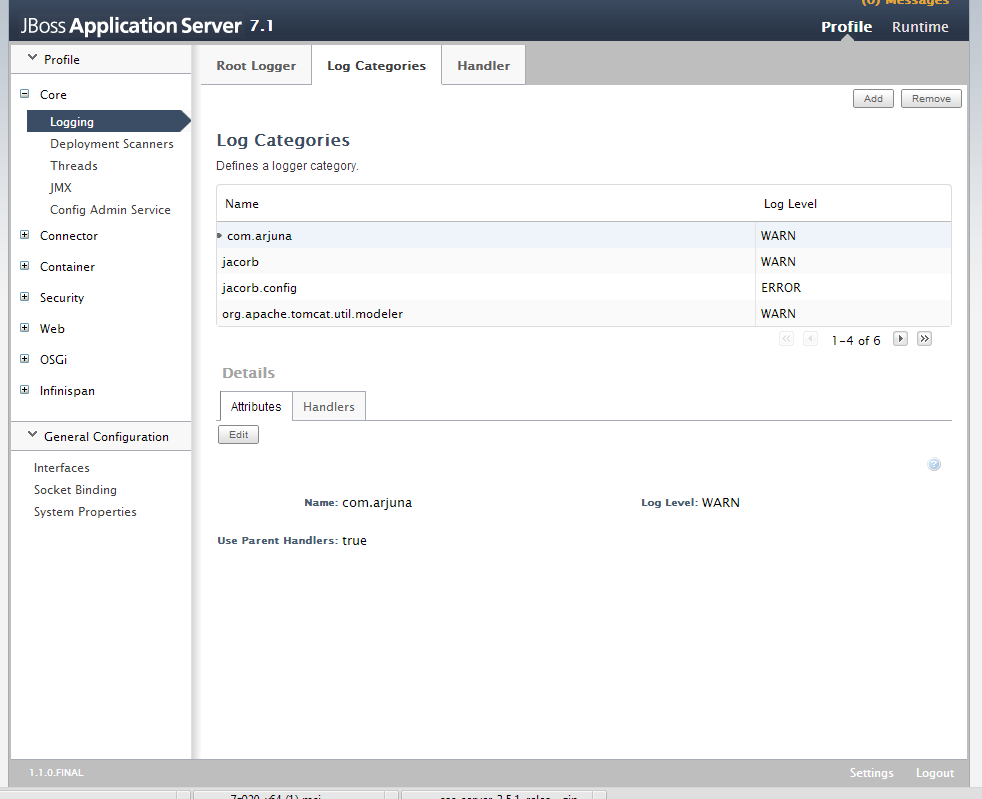Image resolution: width=982 pixels, height=799 pixels.
Task: Click the previous page arrow icon
Action: pyautogui.click(x=810, y=339)
